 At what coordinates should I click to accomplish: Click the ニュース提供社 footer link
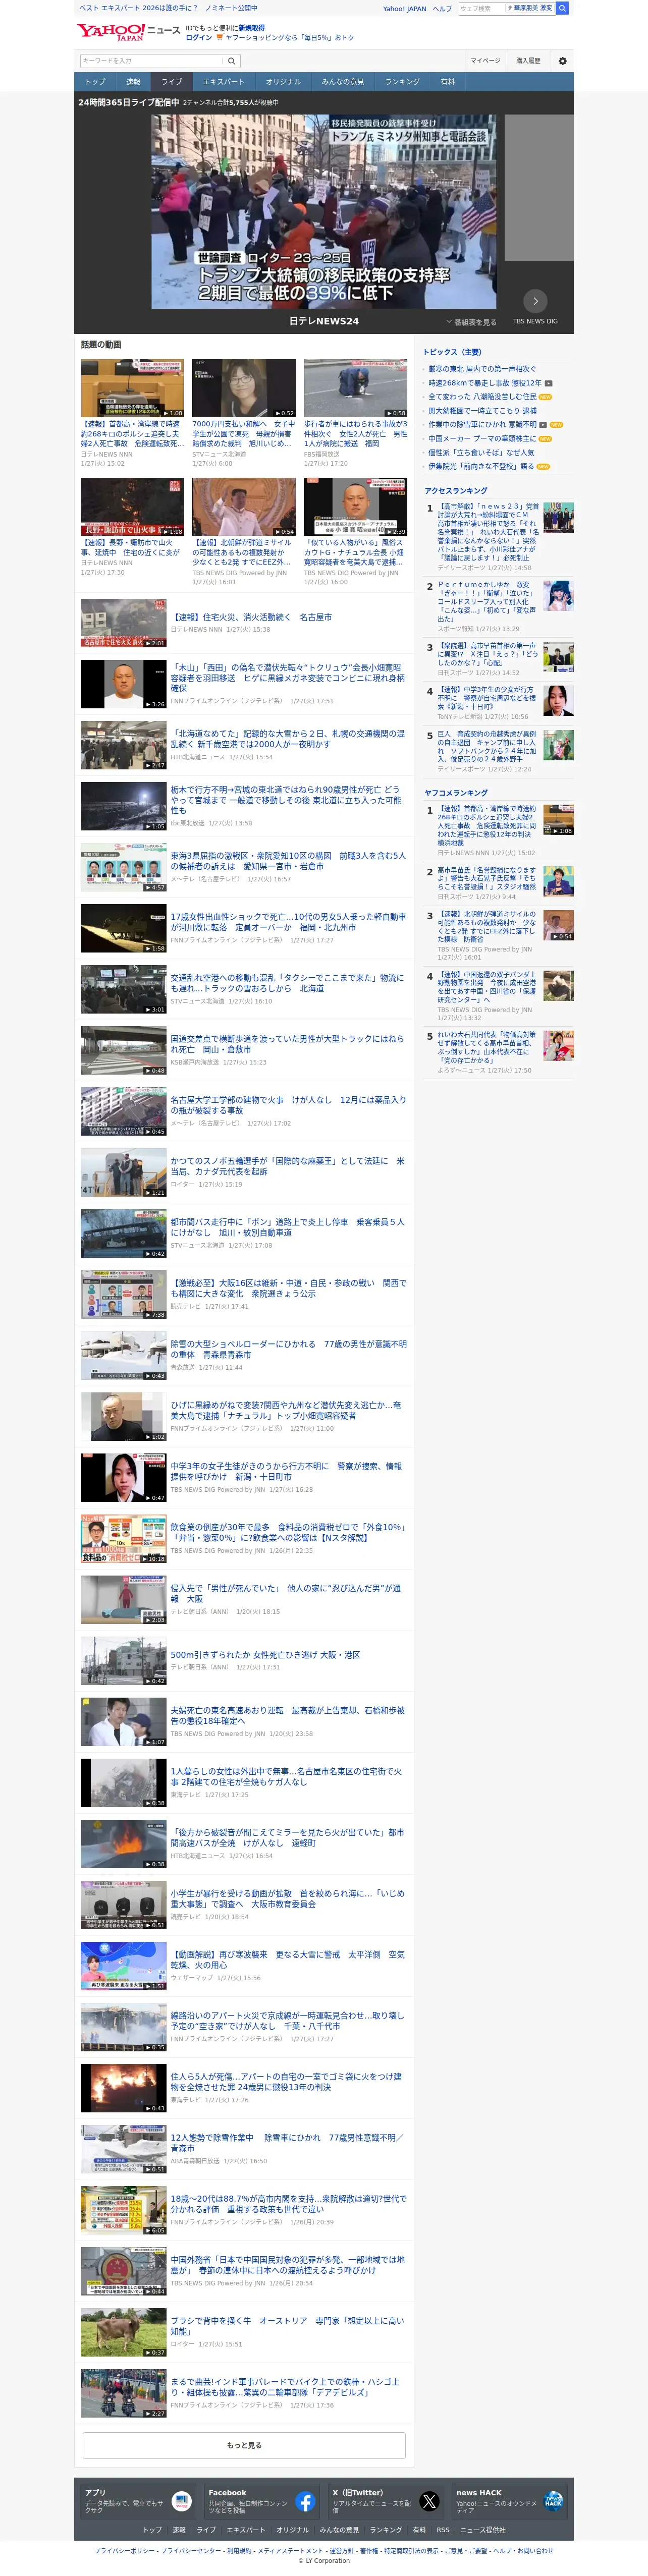pos(482,2529)
